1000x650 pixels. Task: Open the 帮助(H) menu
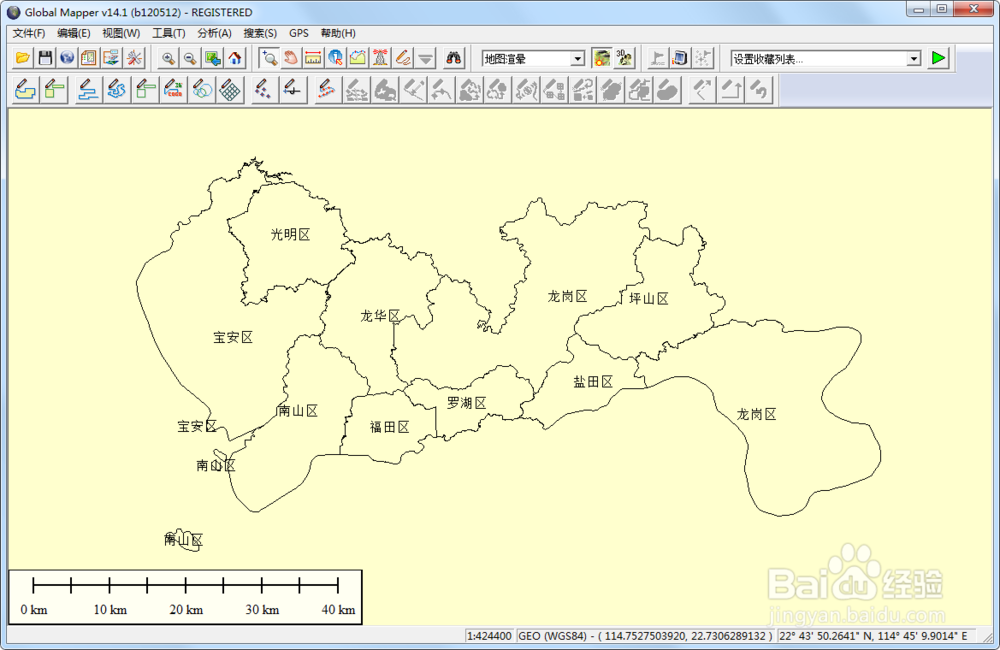click(x=338, y=33)
